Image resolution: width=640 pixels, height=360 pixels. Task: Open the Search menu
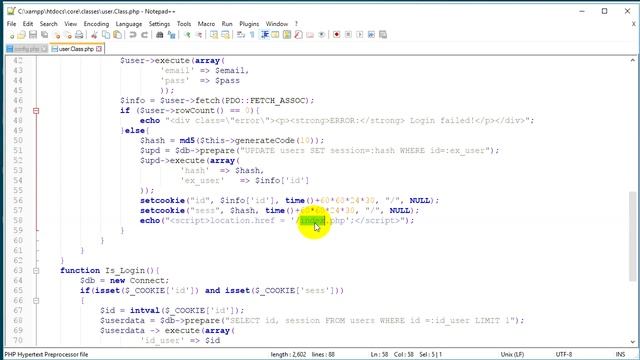coord(49,24)
